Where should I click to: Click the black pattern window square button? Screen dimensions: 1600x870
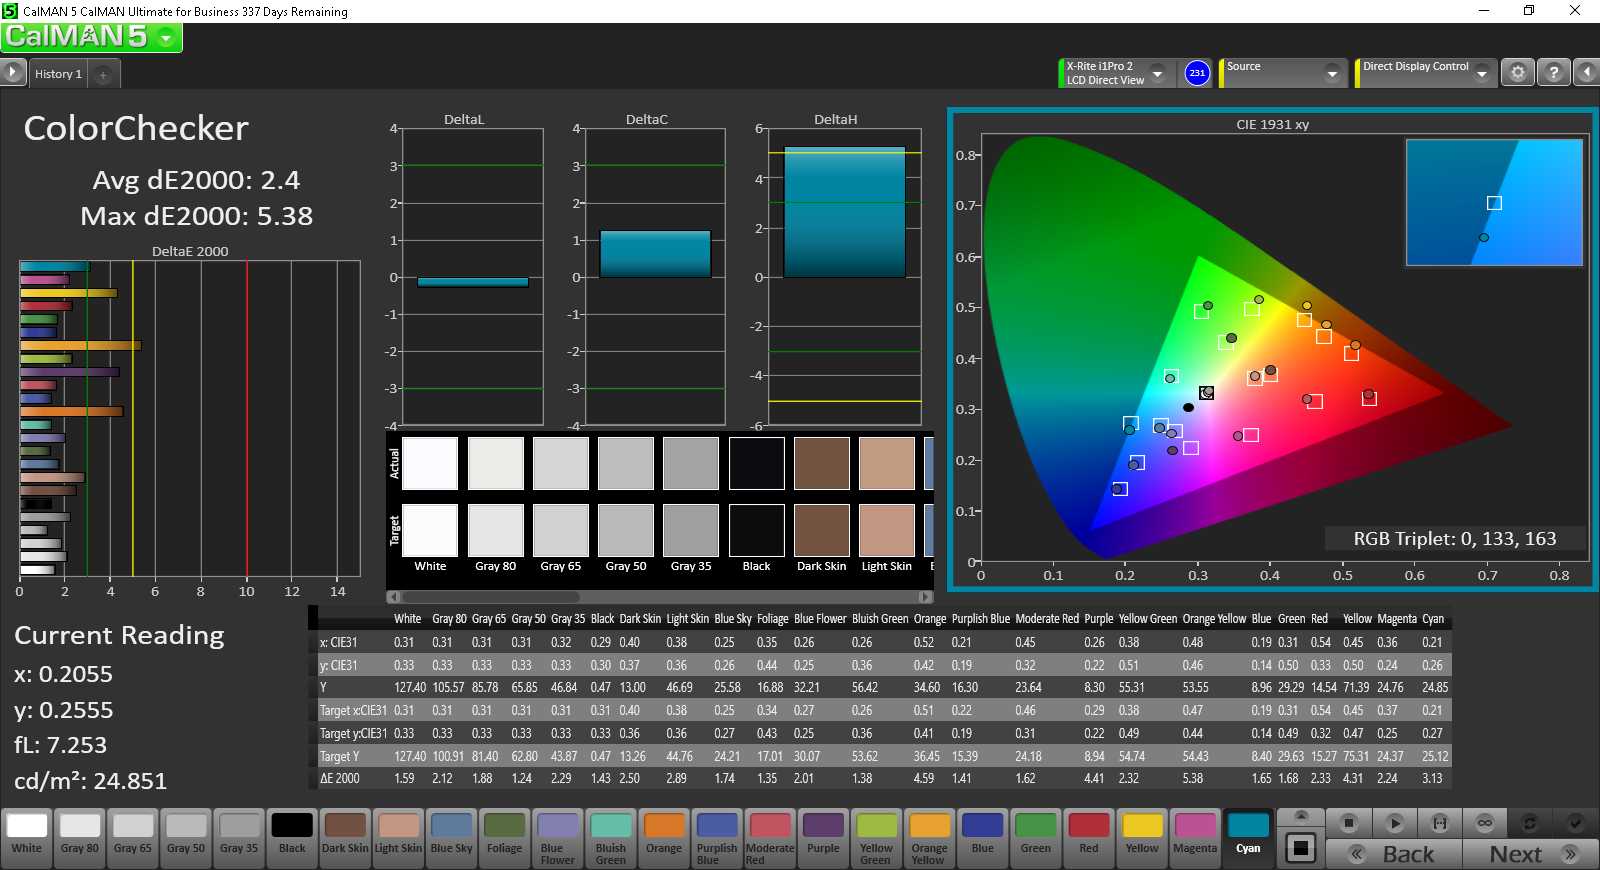point(1300,848)
